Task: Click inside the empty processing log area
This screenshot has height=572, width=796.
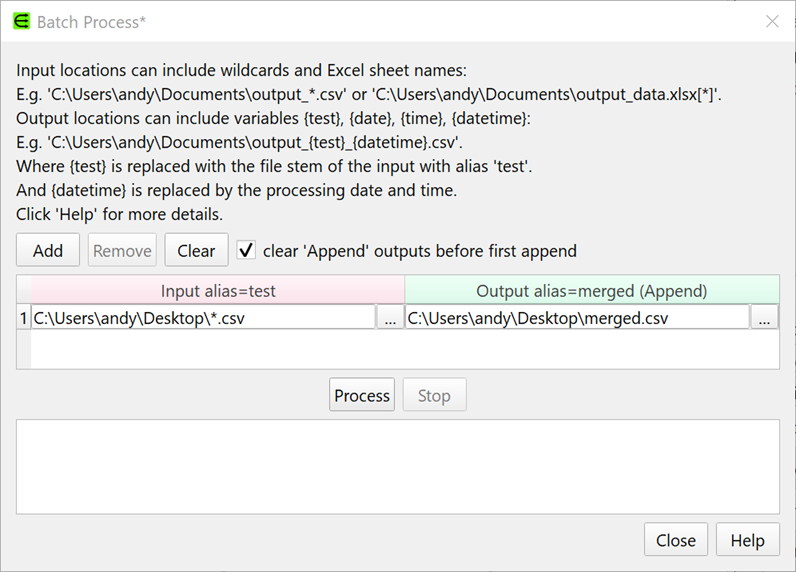Action: 397,465
